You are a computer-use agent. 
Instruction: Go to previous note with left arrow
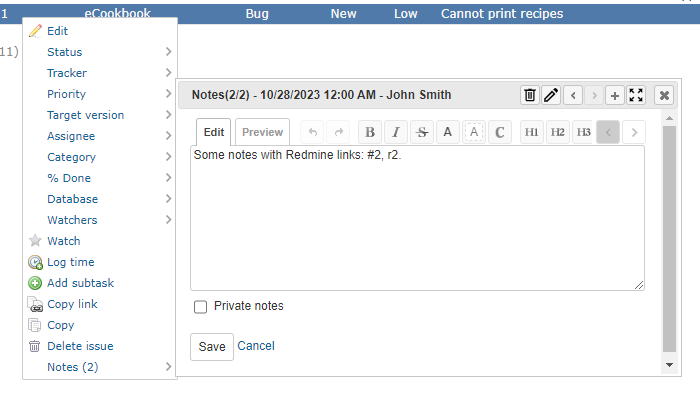click(573, 95)
